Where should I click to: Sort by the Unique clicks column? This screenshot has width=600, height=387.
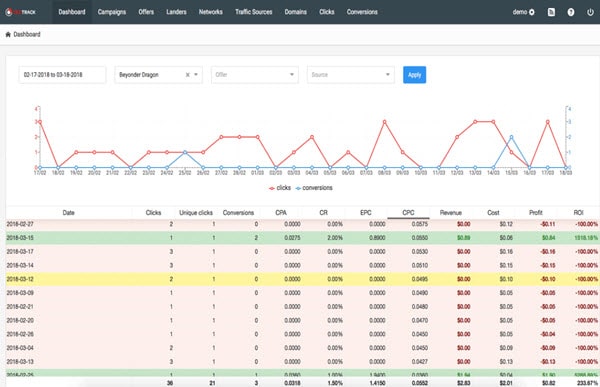pos(196,213)
